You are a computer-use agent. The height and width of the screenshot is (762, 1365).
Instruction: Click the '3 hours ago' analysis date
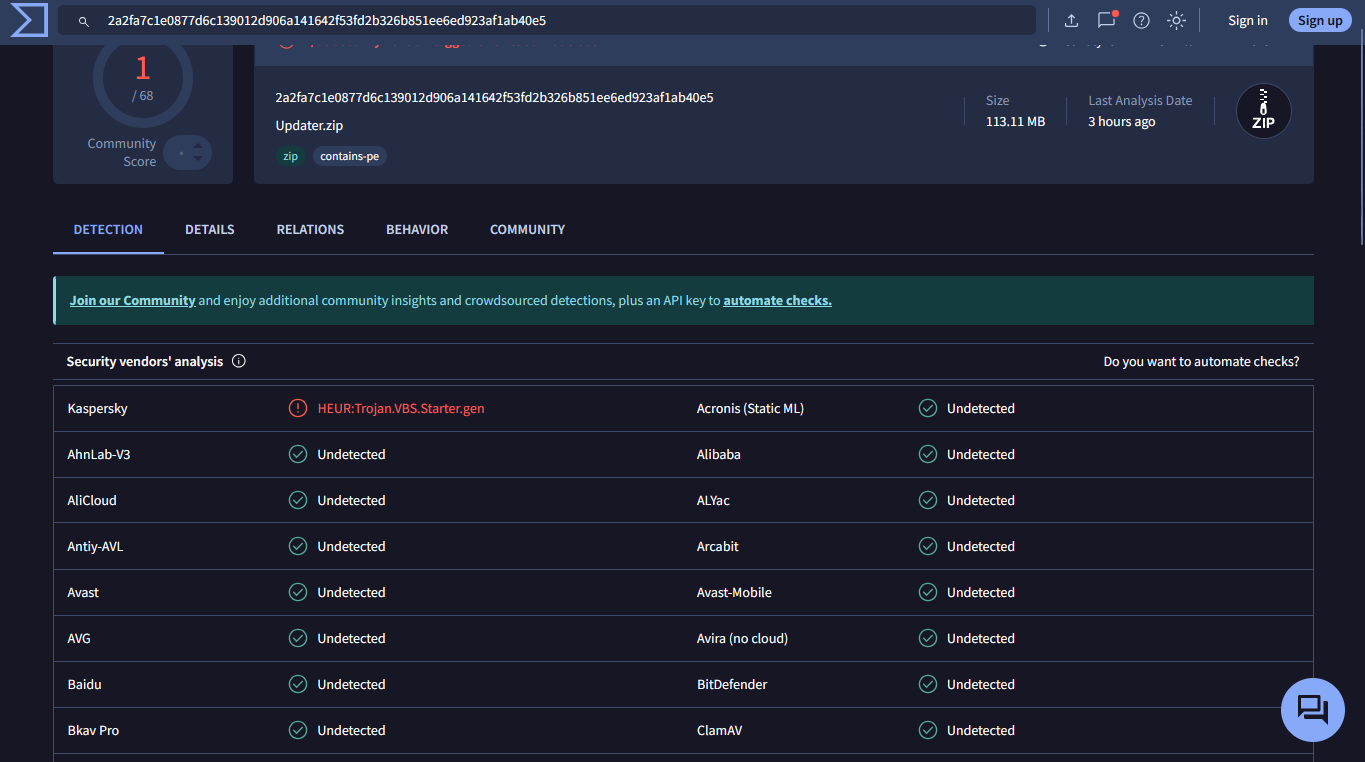coord(1122,121)
